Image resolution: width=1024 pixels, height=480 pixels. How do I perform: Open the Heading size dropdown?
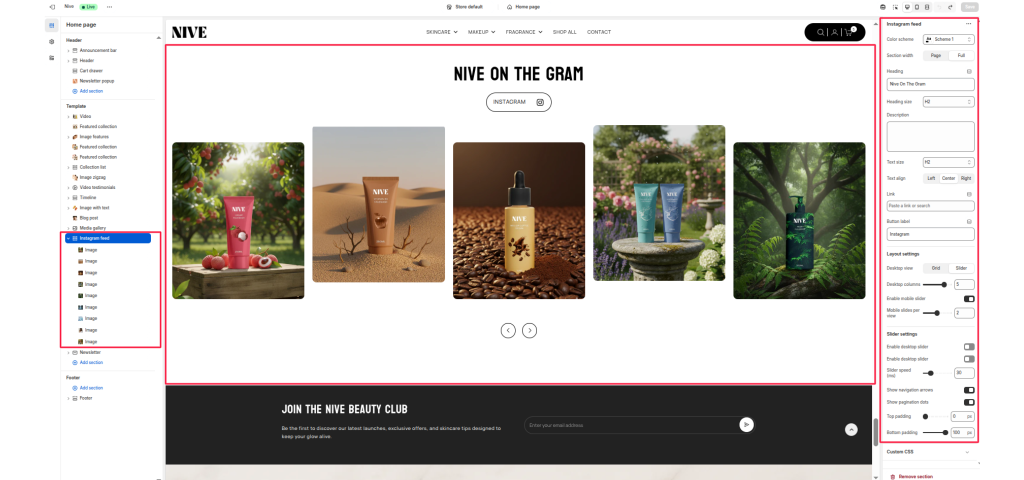pyautogui.click(x=948, y=102)
